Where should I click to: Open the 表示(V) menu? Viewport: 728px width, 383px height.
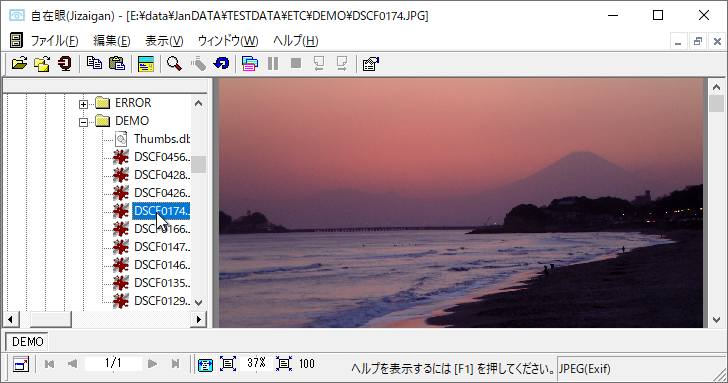pyautogui.click(x=164, y=41)
